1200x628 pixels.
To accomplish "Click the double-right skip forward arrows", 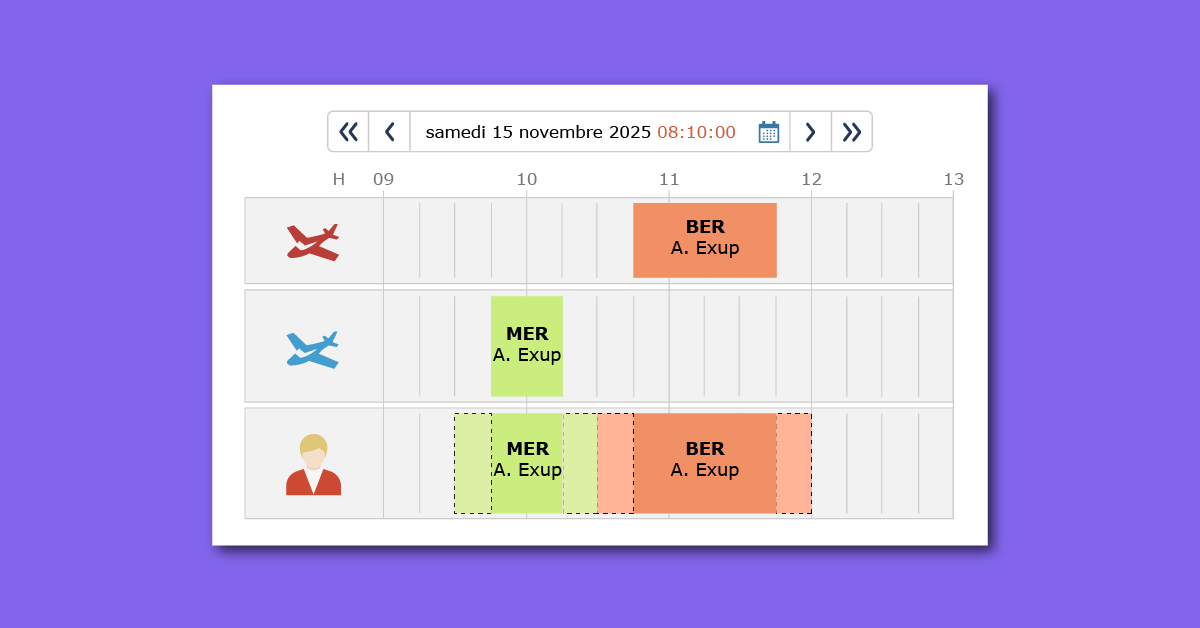I will click(851, 132).
